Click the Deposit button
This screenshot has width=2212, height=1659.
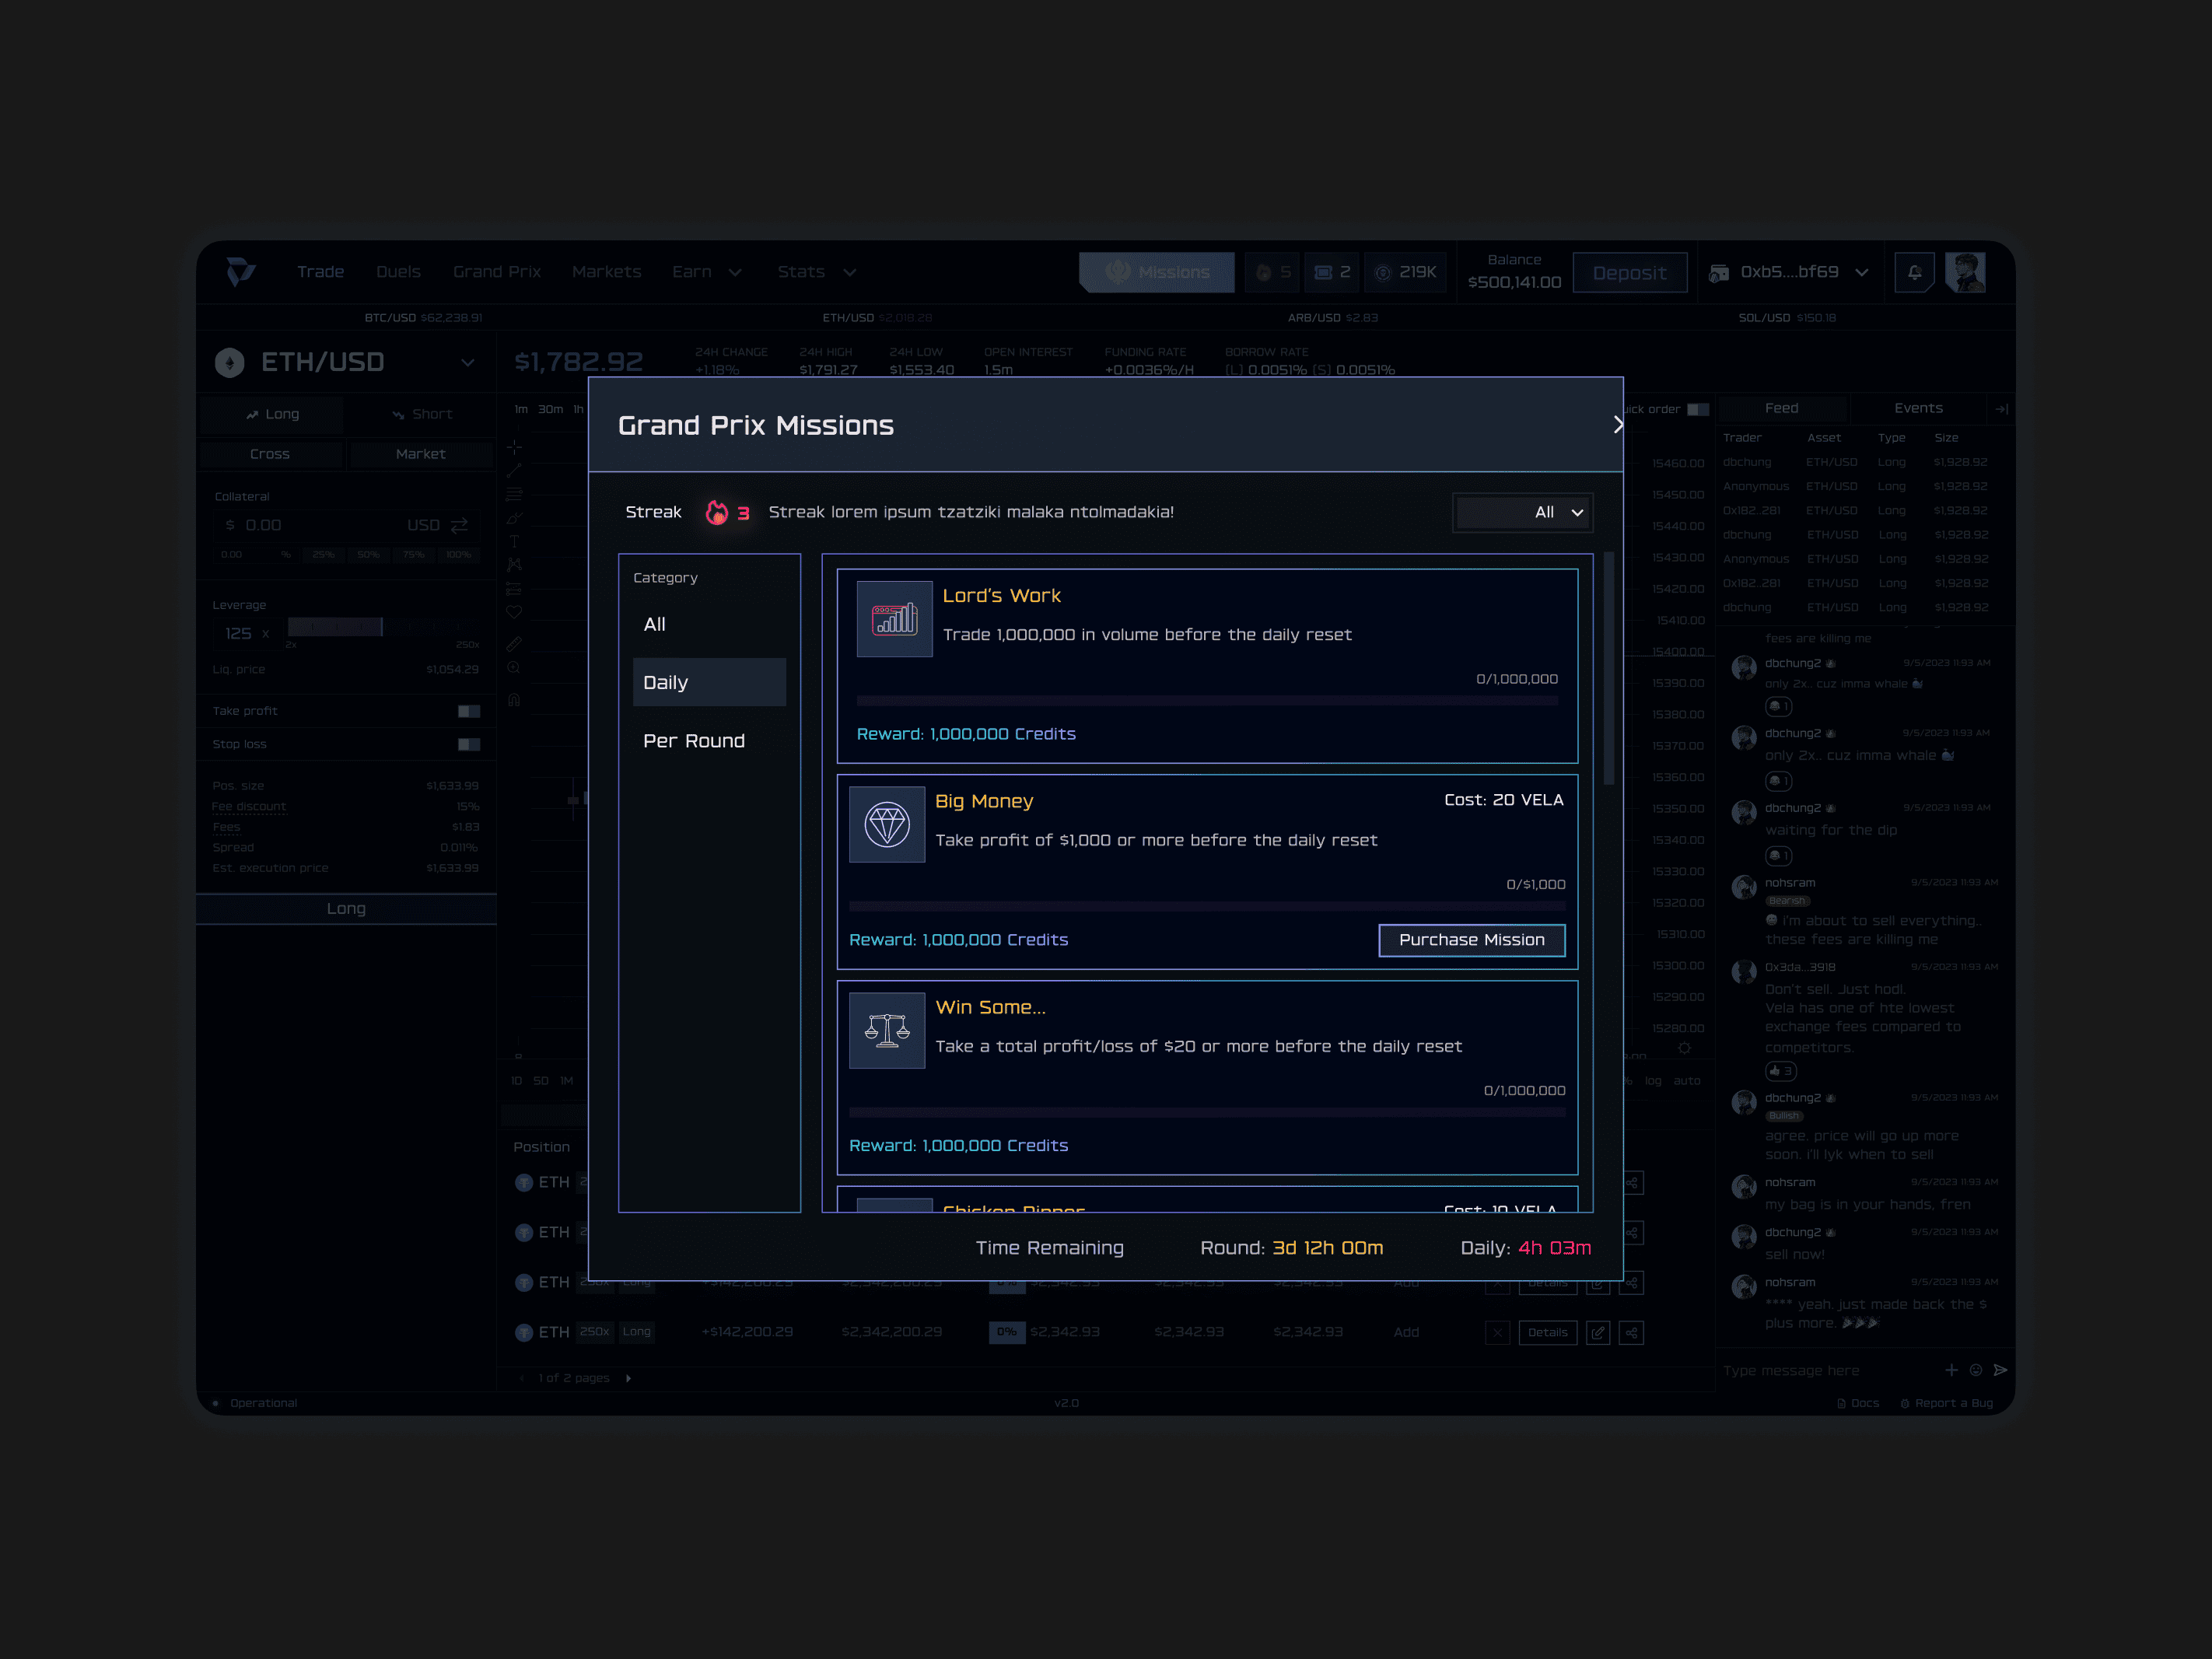(1629, 273)
